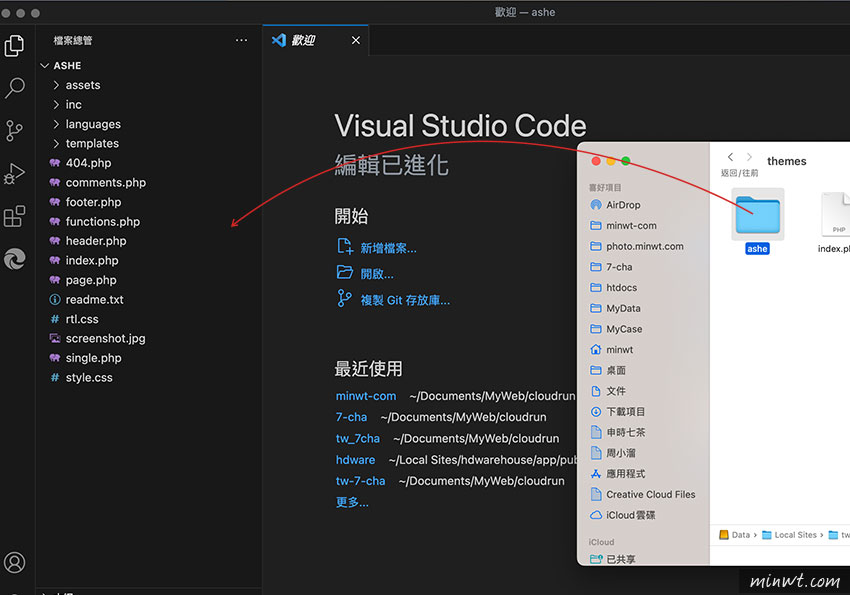
Task: Select MyCase in Finder sidebar
Action: click(x=624, y=329)
